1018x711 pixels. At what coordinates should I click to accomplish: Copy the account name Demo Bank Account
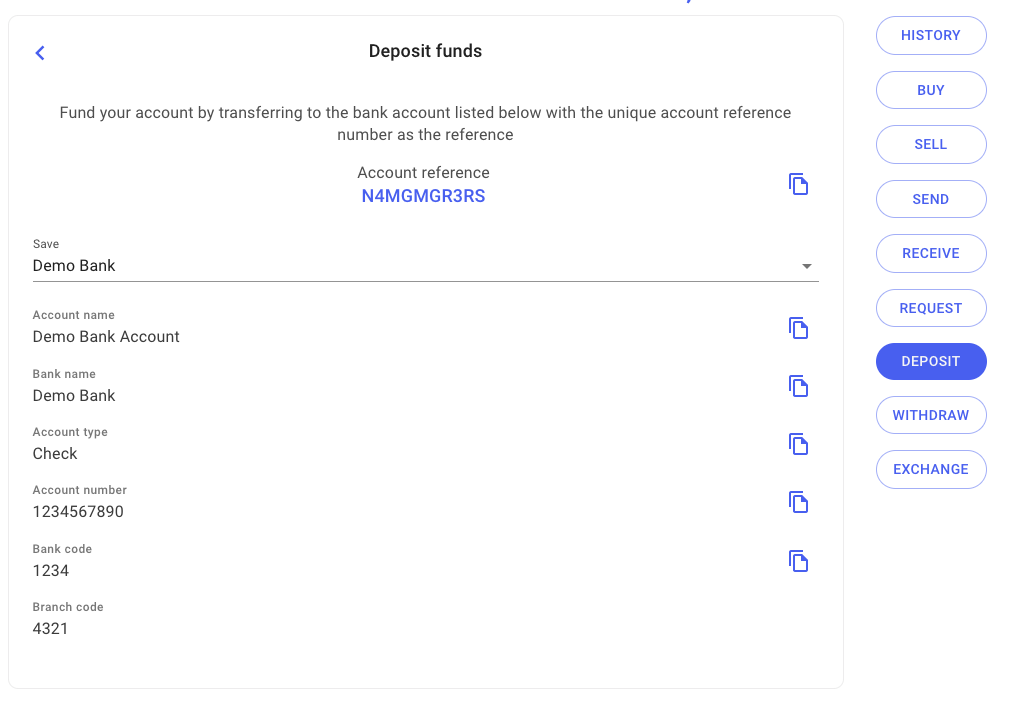[798, 328]
